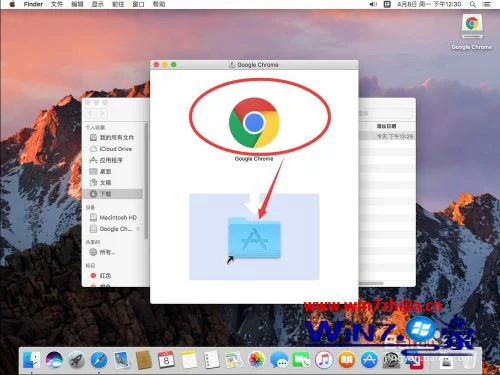
Task: Open Contacts from the Dock
Action: [144, 360]
